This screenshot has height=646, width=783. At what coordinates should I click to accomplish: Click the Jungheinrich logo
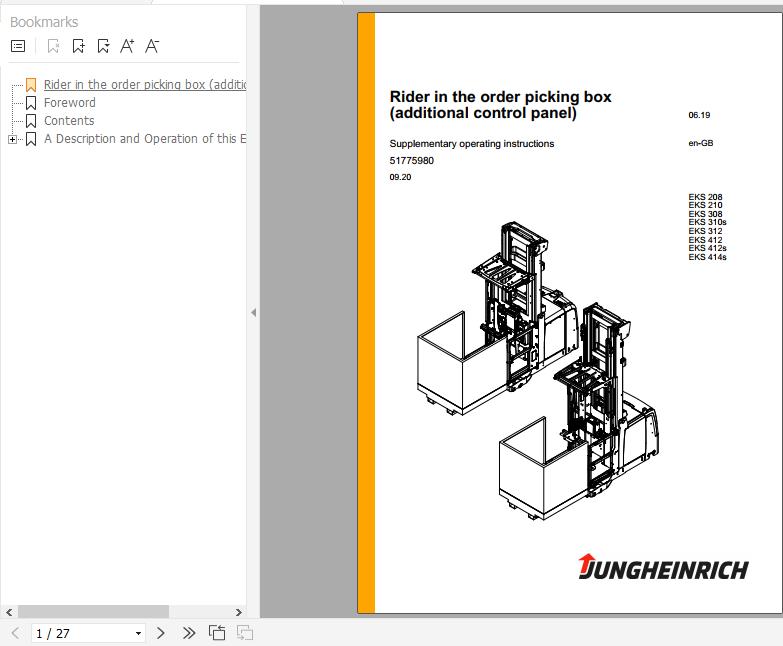(x=663, y=568)
